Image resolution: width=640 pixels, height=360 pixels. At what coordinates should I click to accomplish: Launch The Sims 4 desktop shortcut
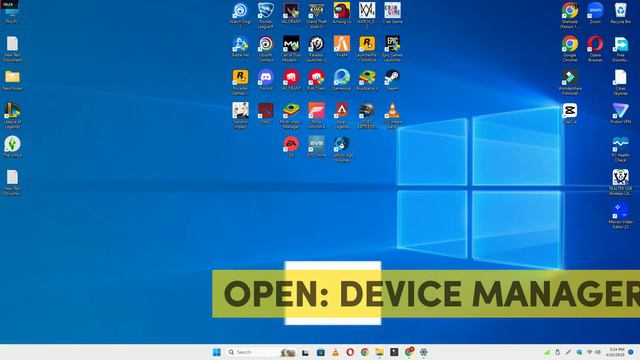point(12,147)
